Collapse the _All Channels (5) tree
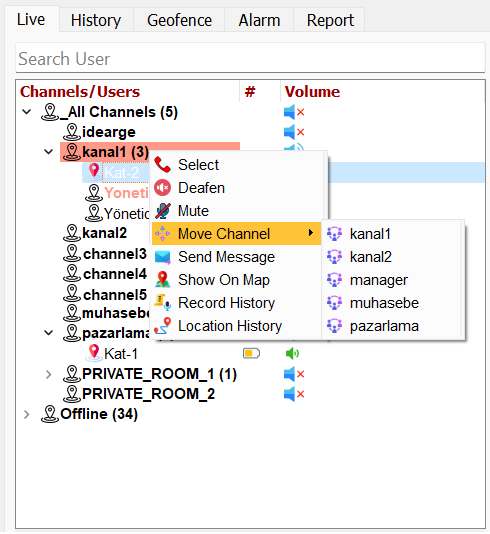The width and height of the screenshot is (490, 534). click(27, 112)
